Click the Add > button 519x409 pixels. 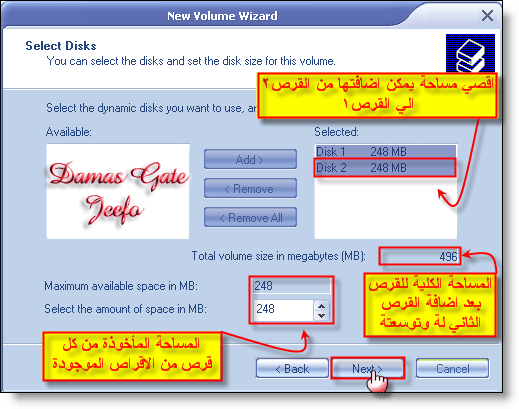(250, 160)
